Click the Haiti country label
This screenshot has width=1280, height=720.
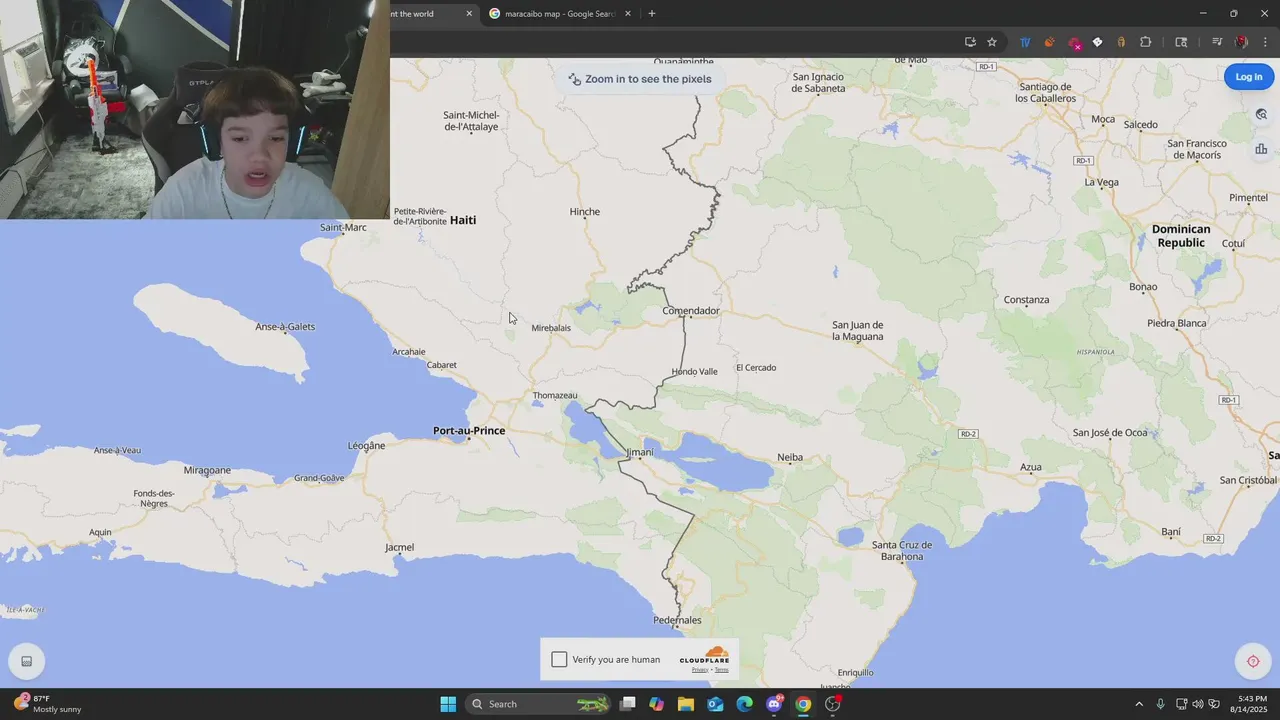463,220
